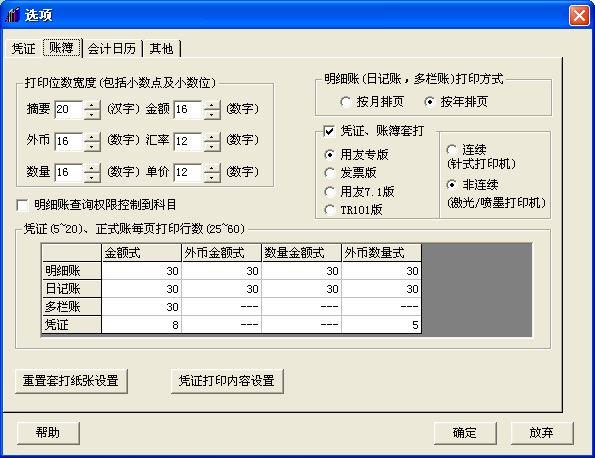Decrease the 外币 width value
The height and width of the screenshot is (458, 595).
point(92,146)
